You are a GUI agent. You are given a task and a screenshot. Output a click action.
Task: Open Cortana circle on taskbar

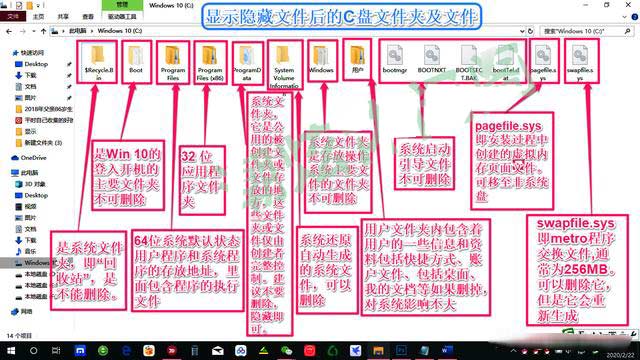(x=33, y=351)
